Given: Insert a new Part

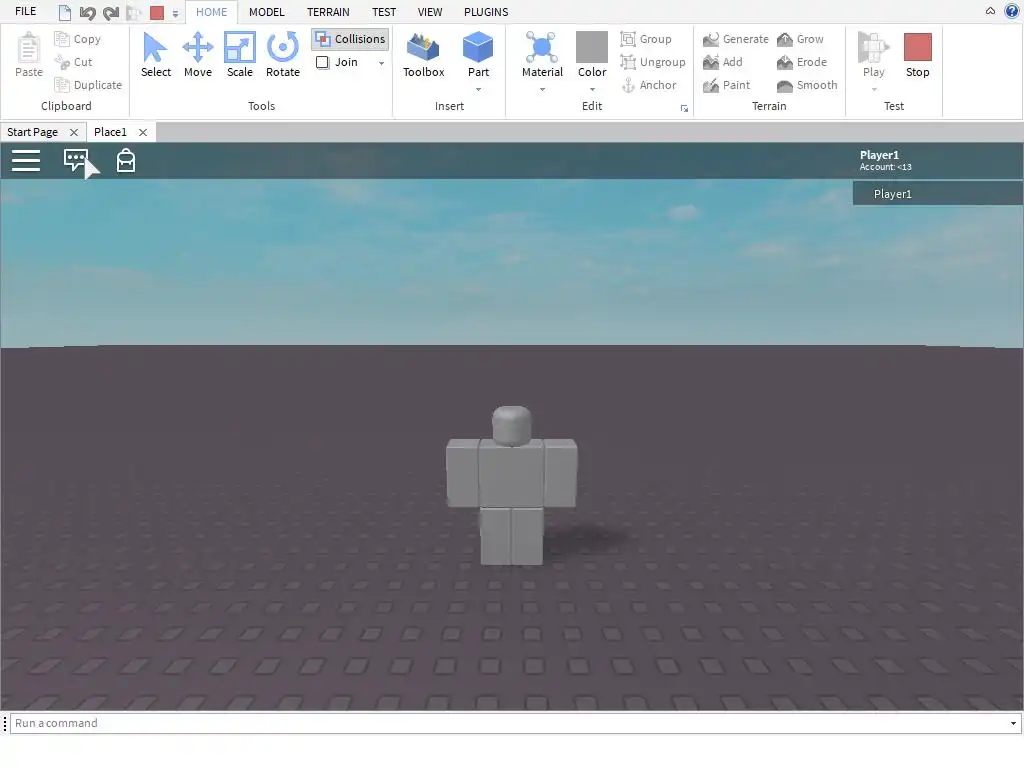Looking at the screenshot, I should click(478, 54).
